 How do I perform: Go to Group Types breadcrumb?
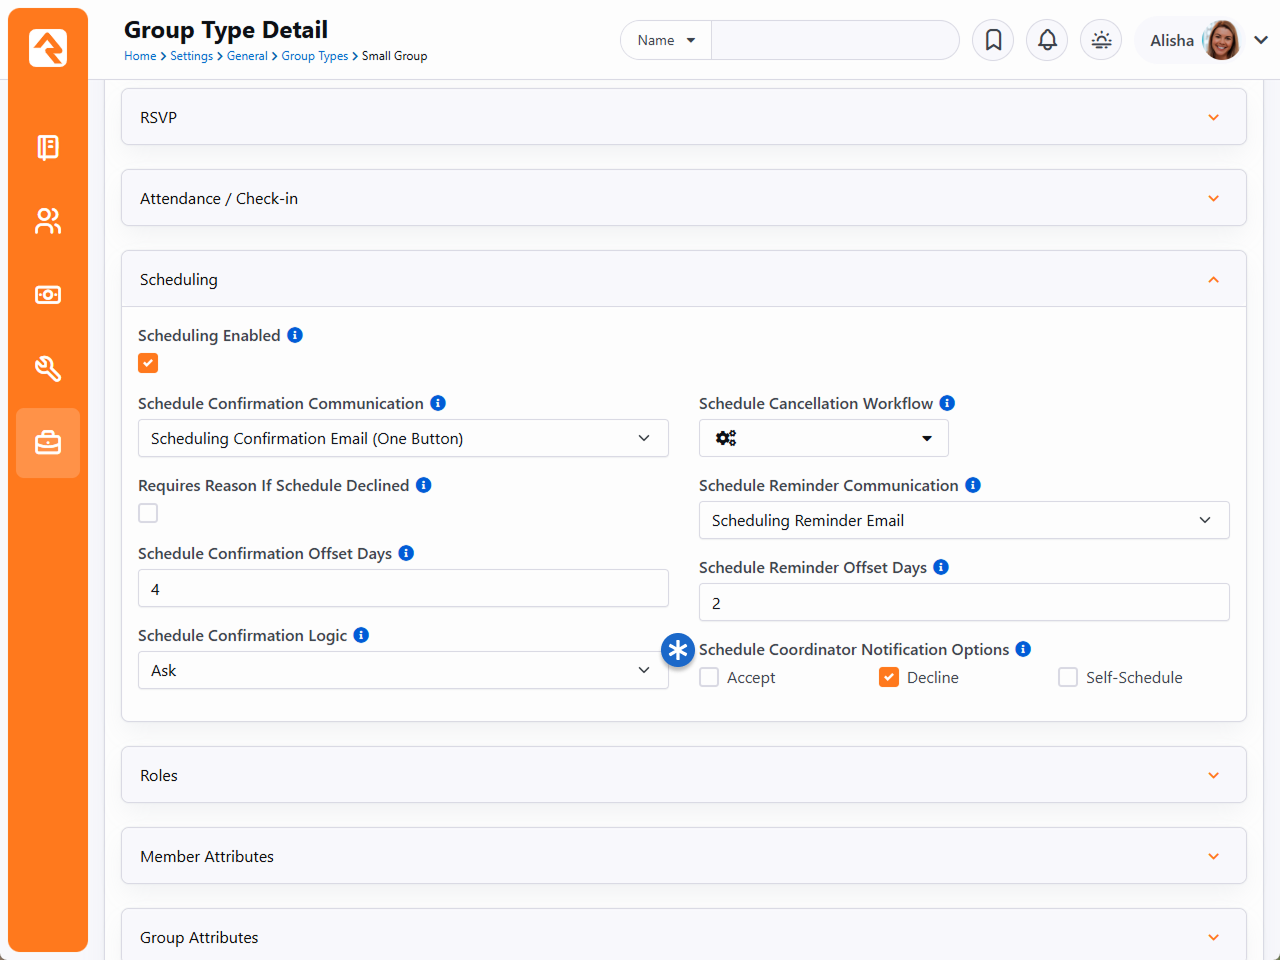pyautogui.click(x=314, y=56)
